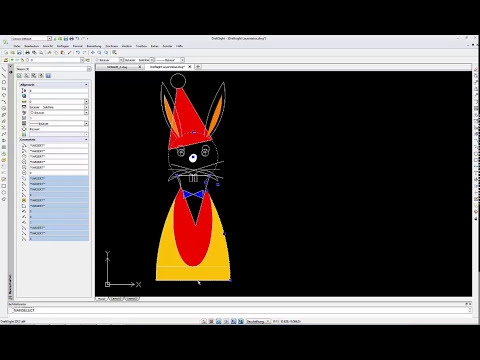Open the Zeichnen menu
The height and width of the screenshot is (360, 480).
click(112, 46)
